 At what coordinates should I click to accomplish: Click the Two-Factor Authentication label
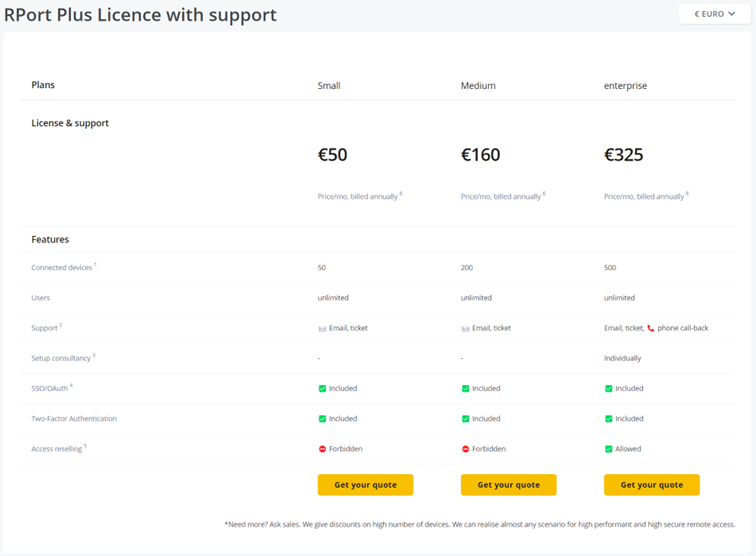point(74,419)
